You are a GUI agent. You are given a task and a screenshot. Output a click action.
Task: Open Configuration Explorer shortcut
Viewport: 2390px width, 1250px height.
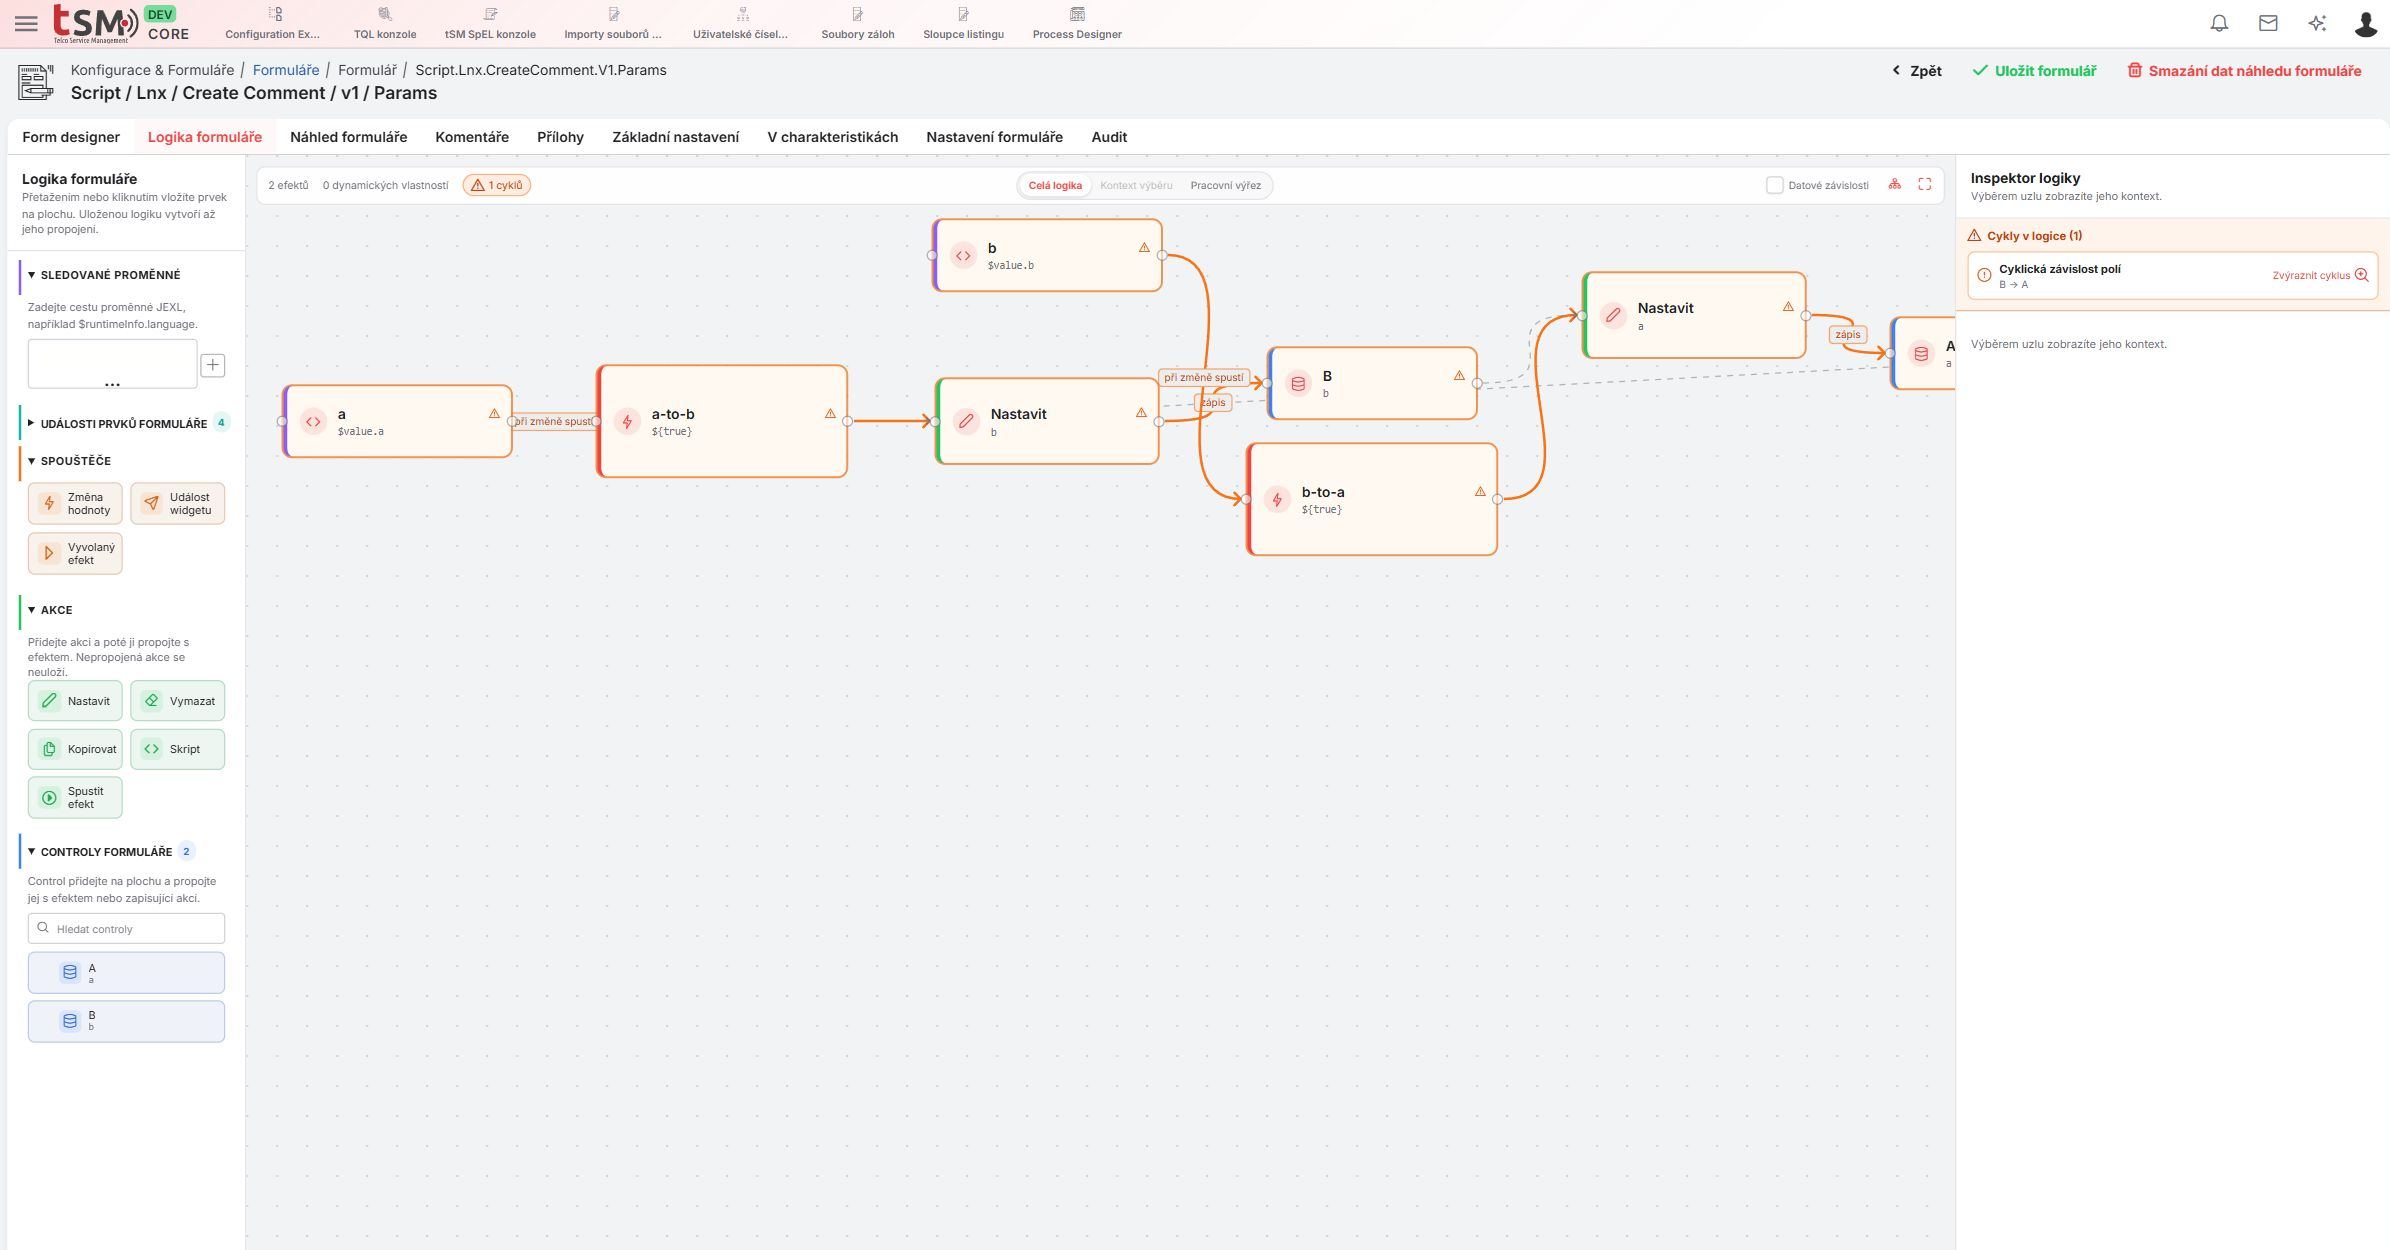pos(273,24)
